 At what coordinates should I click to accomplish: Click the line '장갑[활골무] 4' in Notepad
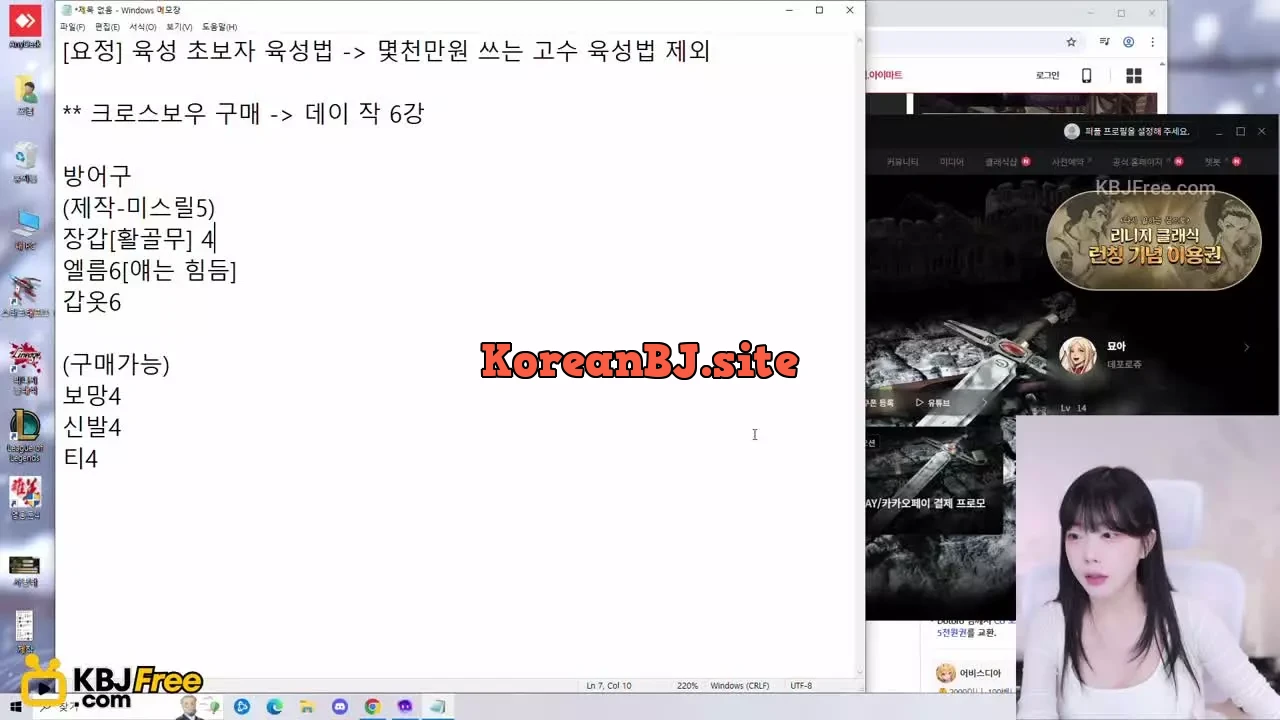138,239
